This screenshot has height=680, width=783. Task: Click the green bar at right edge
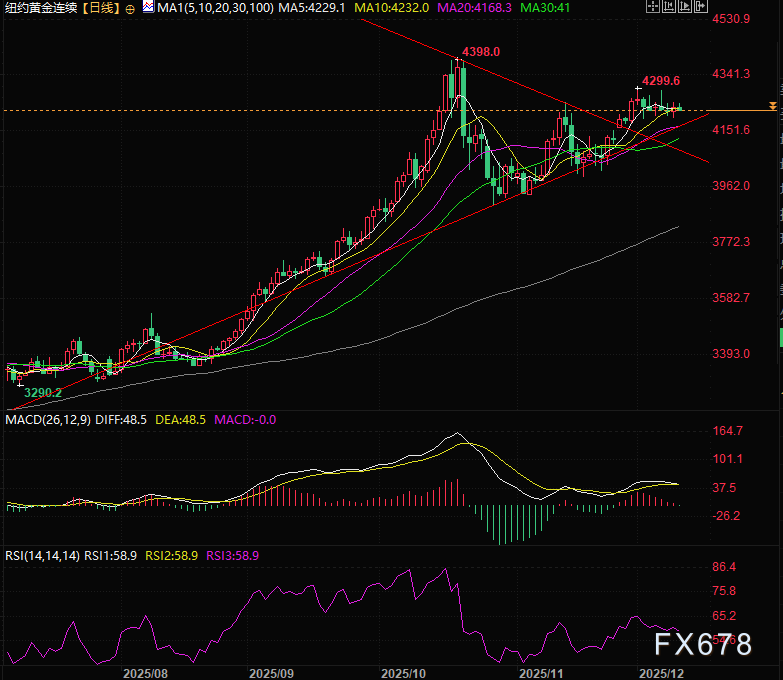point(780,338)
